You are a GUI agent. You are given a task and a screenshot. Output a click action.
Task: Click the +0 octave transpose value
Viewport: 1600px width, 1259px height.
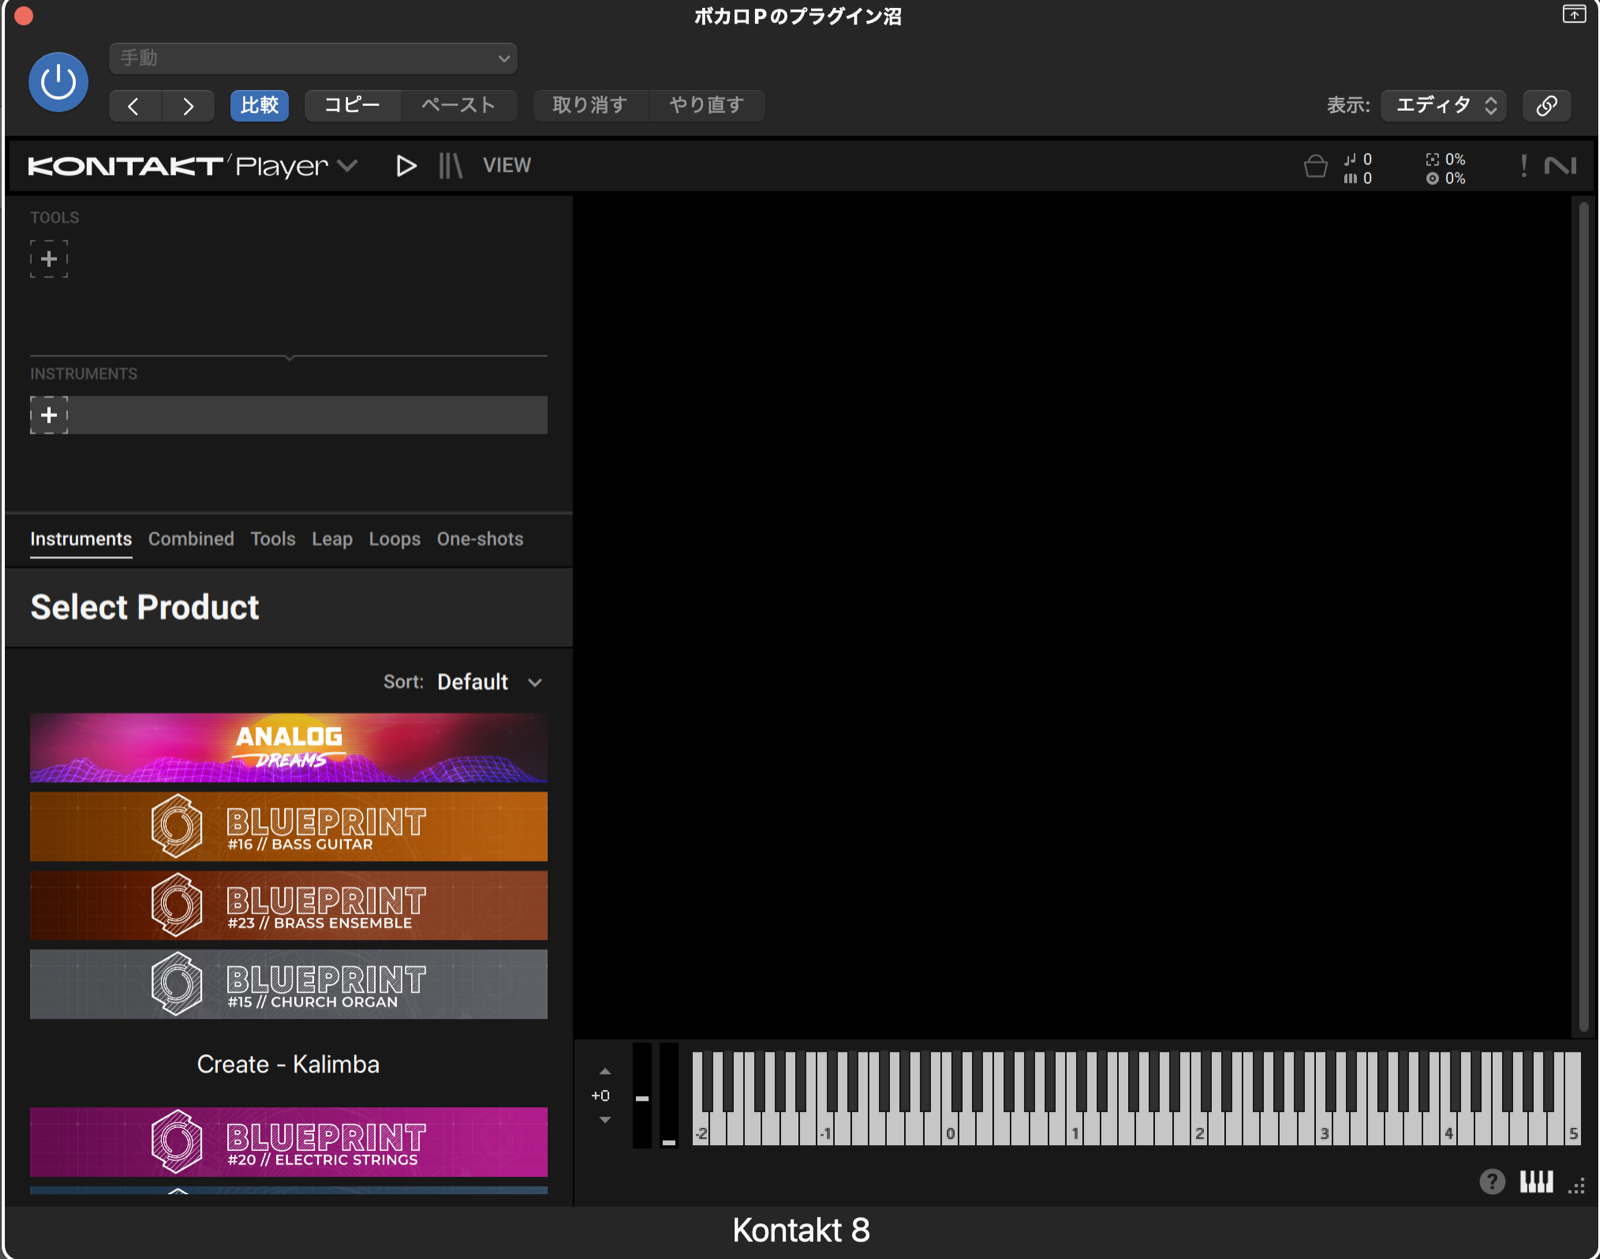tap(601, 1096)
